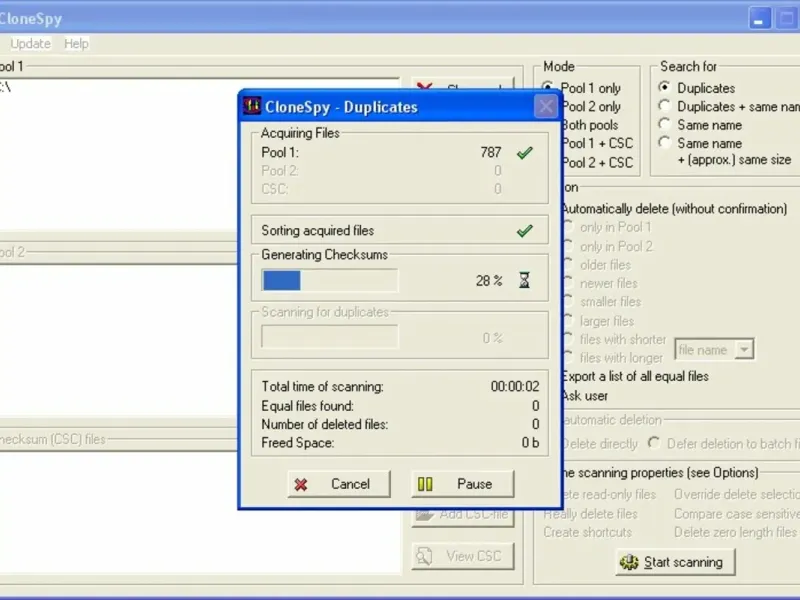Image resolution: width=800 pixels, height=600 pixels.
Task: Select delete only in Pool 2
Action: click(x=608, y=246)
